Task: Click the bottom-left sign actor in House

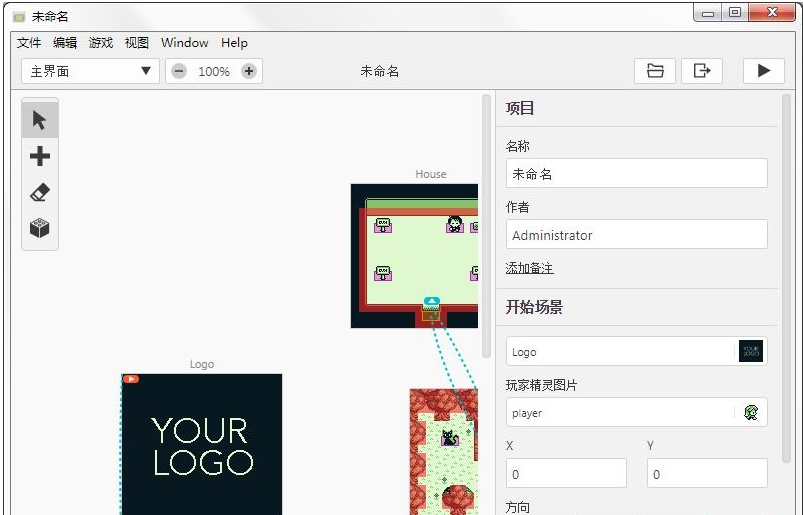Action: [x=383, y=273]
